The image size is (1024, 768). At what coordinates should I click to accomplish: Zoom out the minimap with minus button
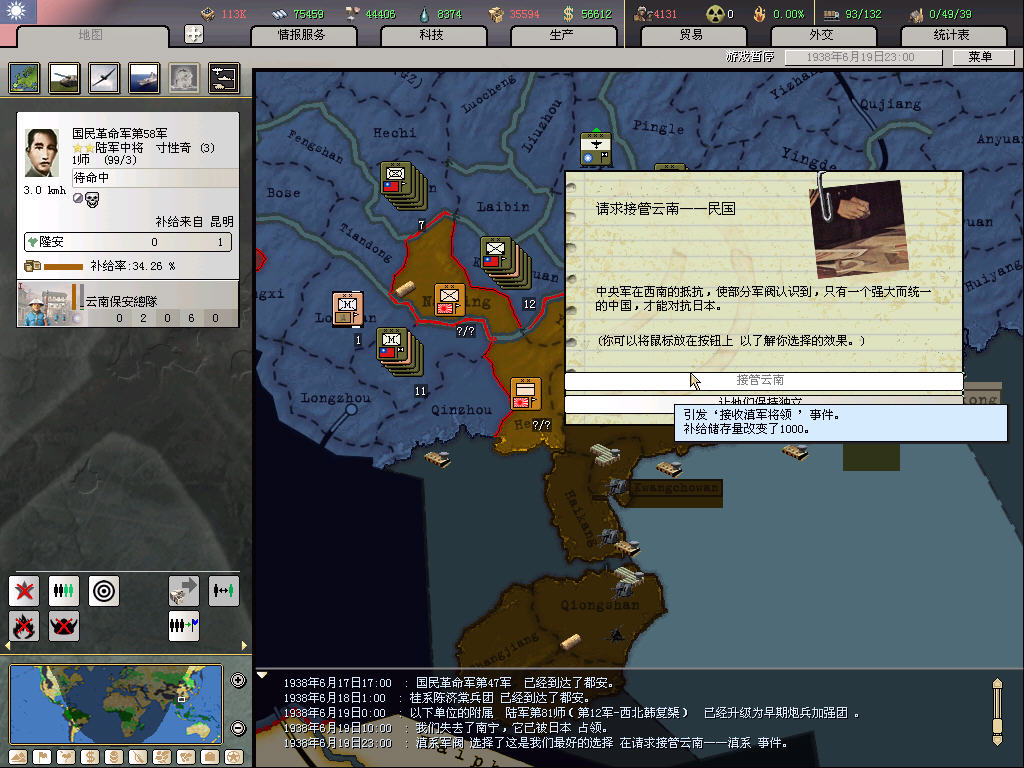(x=238, y=728)
